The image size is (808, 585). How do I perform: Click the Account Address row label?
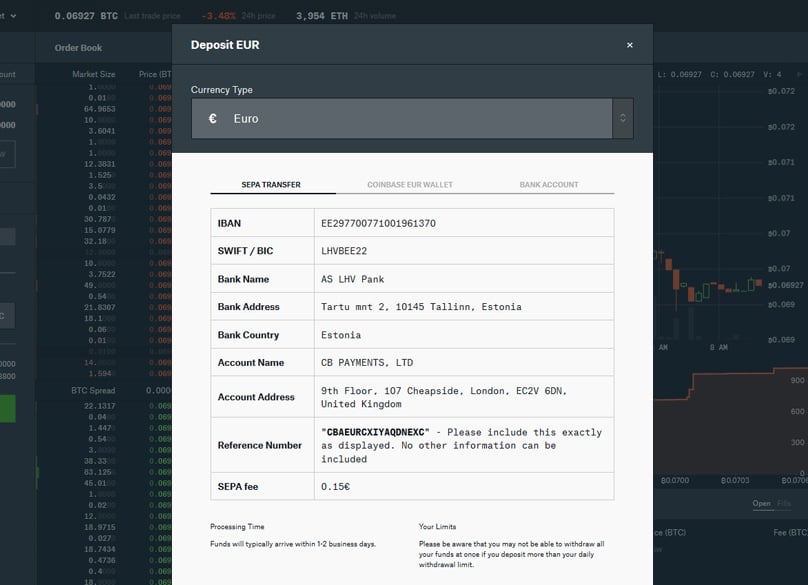coord(256,397)
